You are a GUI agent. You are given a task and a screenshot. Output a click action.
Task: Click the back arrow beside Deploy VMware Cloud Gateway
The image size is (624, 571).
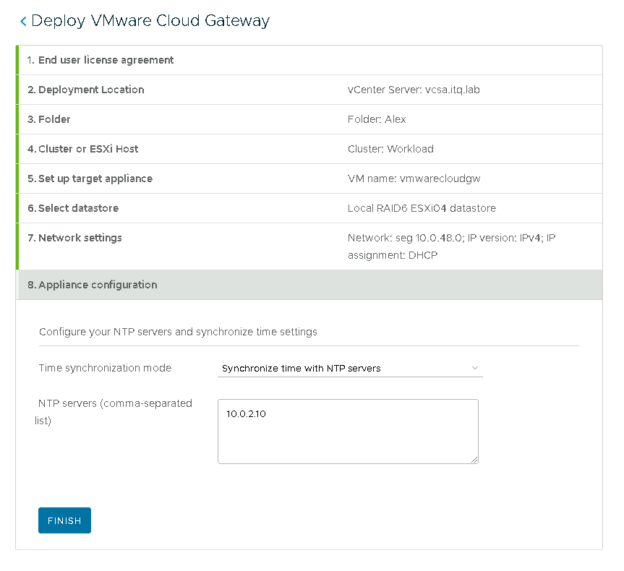pyautogui.click(x=23, y=21)
